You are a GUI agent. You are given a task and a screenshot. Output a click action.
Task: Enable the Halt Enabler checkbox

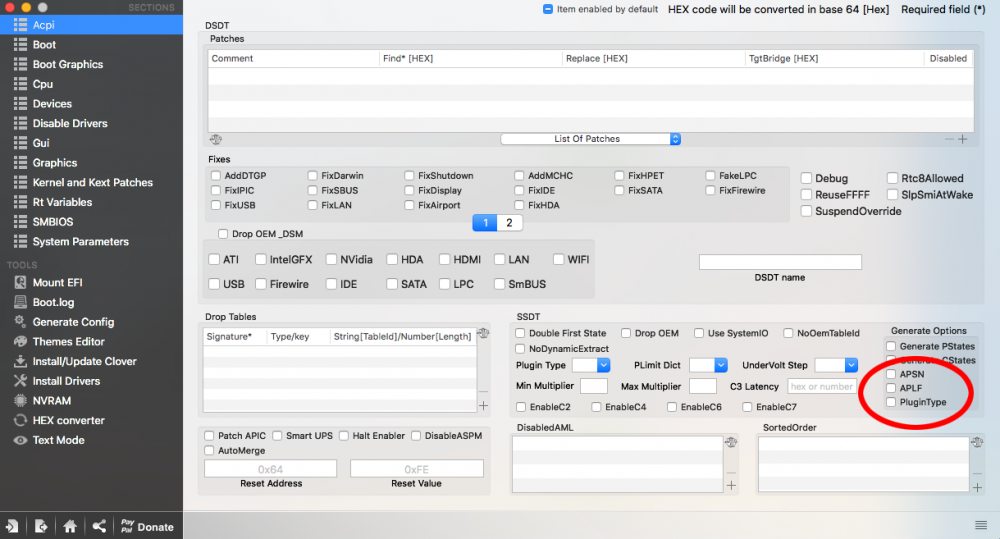(x=344, y=436)
